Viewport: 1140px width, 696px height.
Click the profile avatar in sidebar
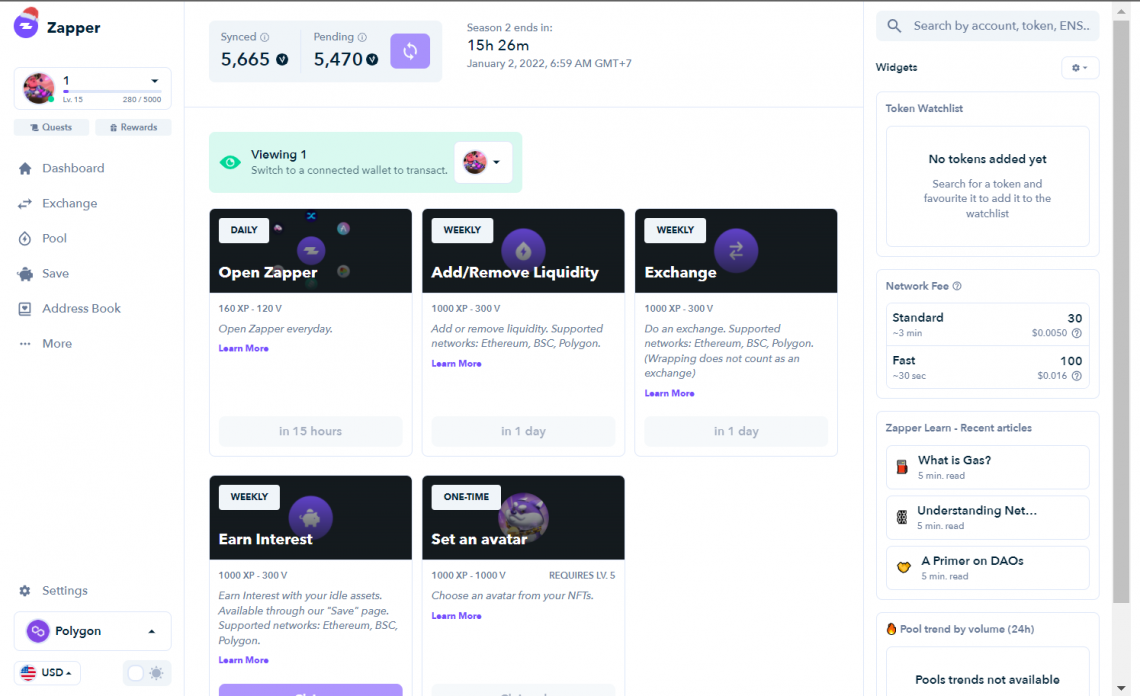(x=39, y=88)
